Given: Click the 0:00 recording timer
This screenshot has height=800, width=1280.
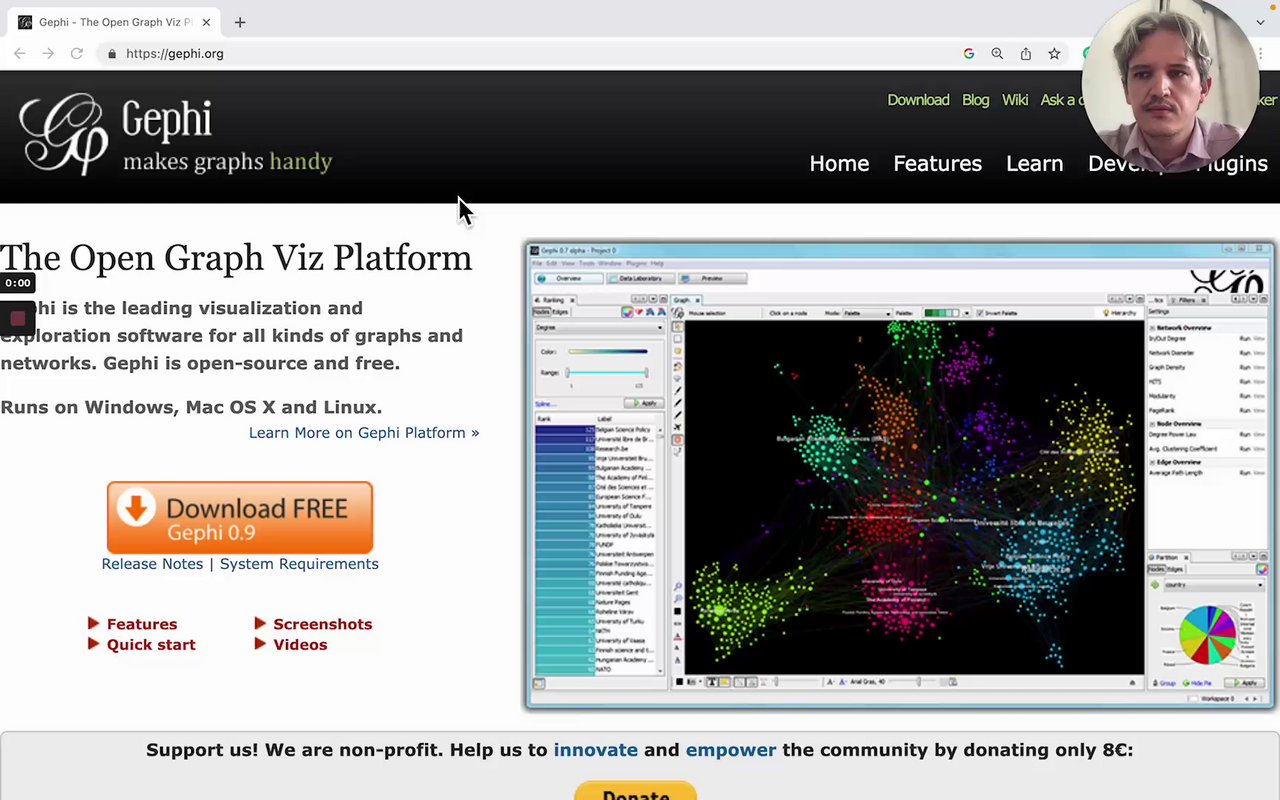Looking at the screenshot, I should [x=18, y=283].
